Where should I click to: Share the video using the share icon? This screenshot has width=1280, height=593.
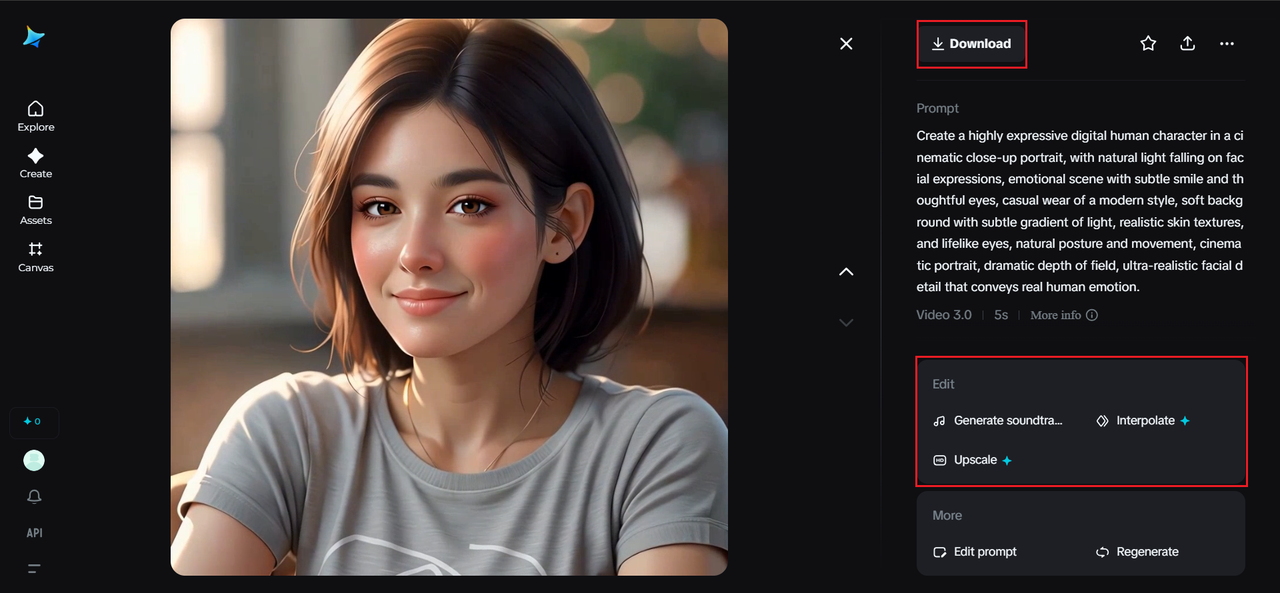coord(1187,43)
